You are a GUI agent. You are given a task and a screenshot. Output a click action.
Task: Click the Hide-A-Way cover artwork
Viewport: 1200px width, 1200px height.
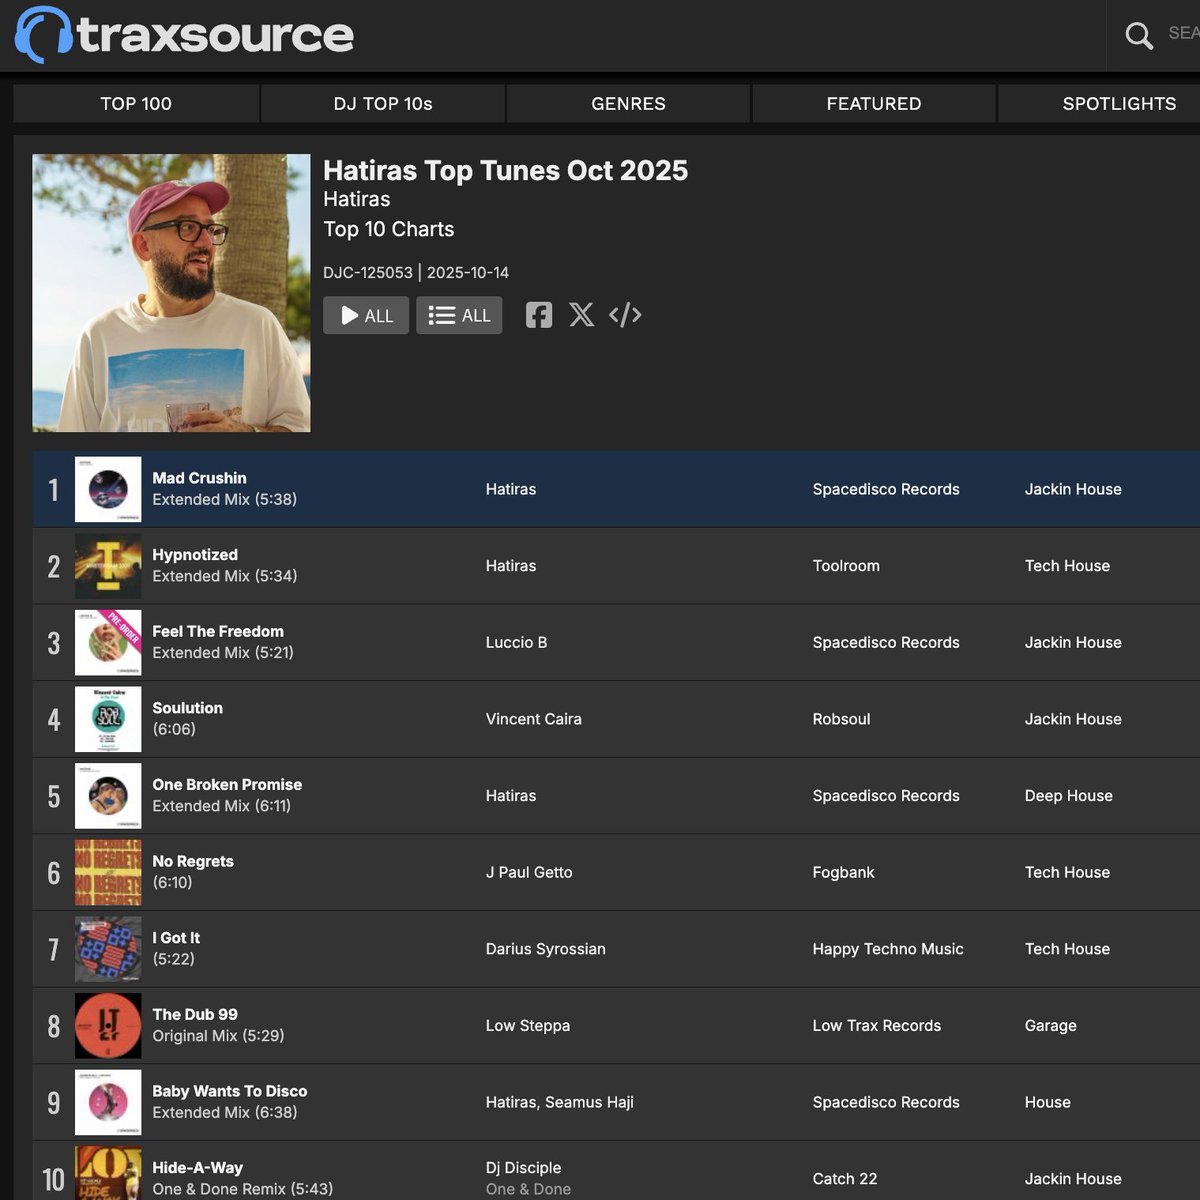click(108, 1174)
